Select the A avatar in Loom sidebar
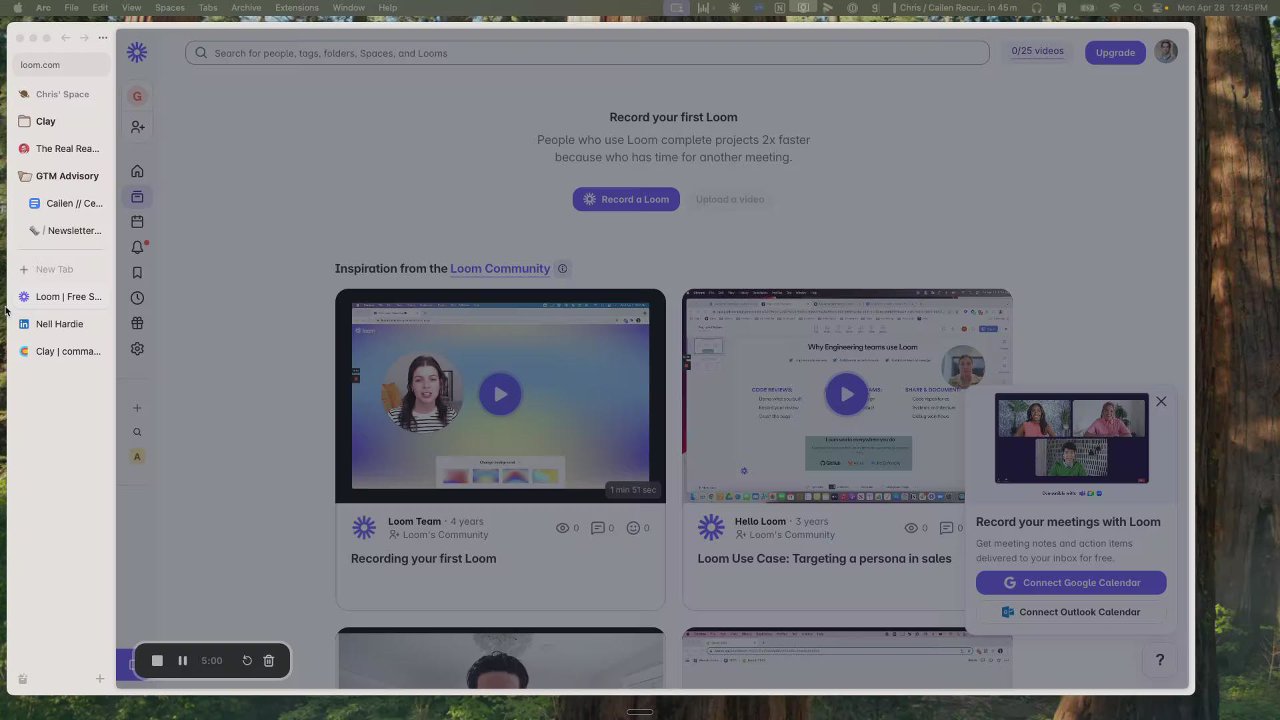Image resolution: width=1280 pixels, height=720 pixels. [137, 457]
